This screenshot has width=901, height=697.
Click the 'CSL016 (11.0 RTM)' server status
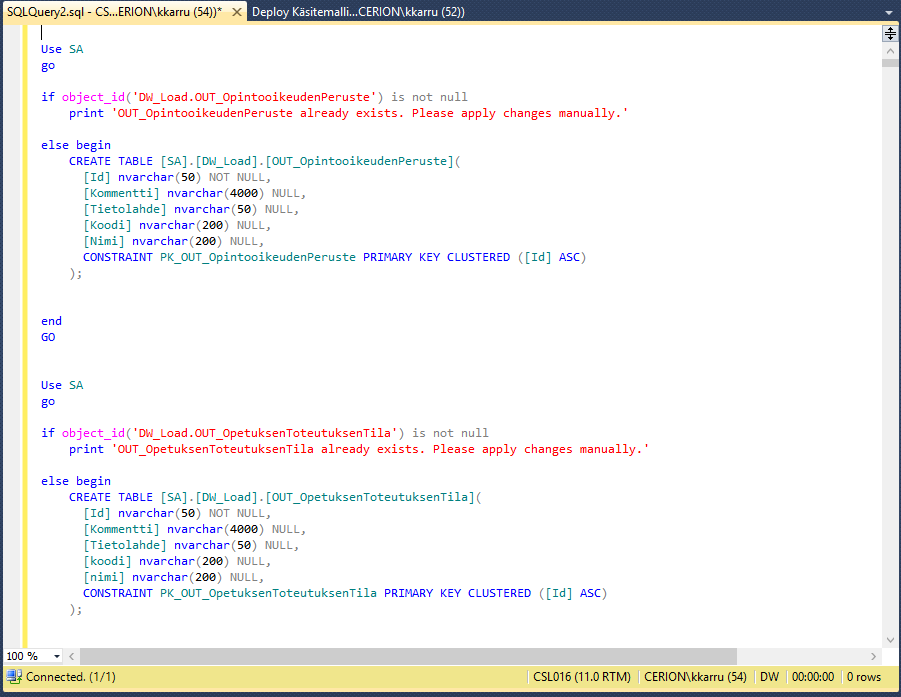pos(582,677)
